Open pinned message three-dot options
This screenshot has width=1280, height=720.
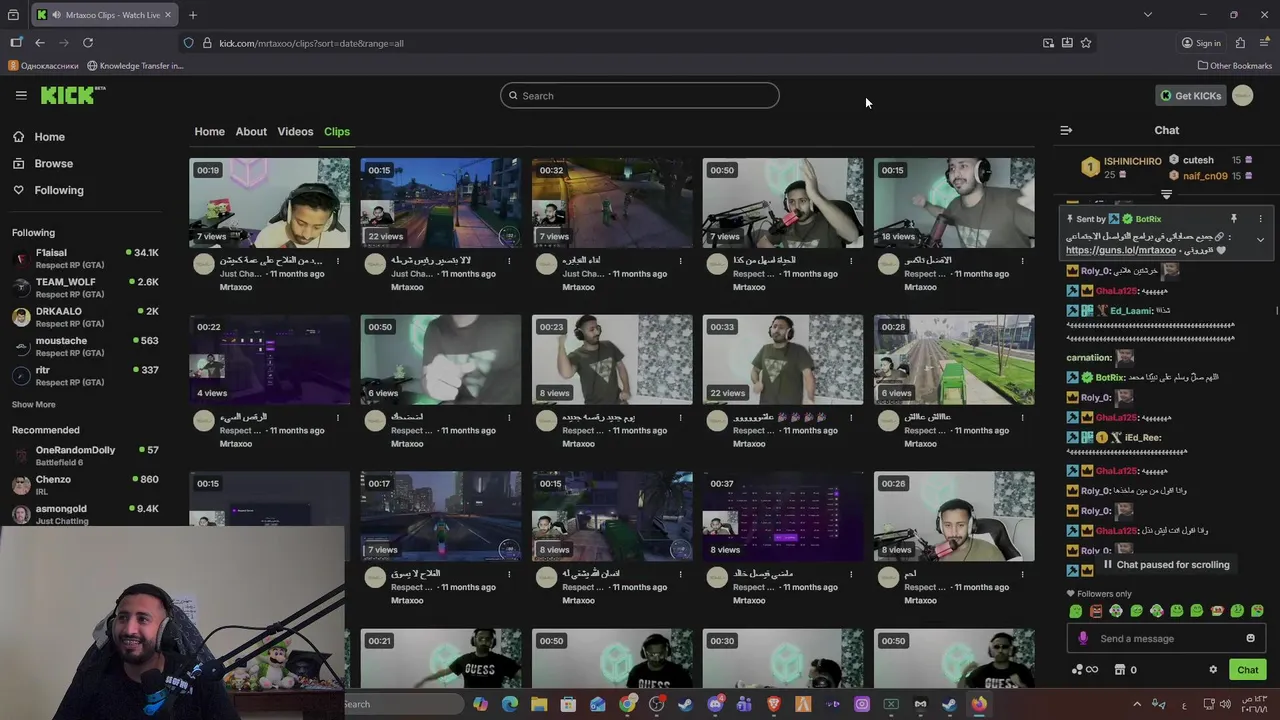tap(1260, 218)
